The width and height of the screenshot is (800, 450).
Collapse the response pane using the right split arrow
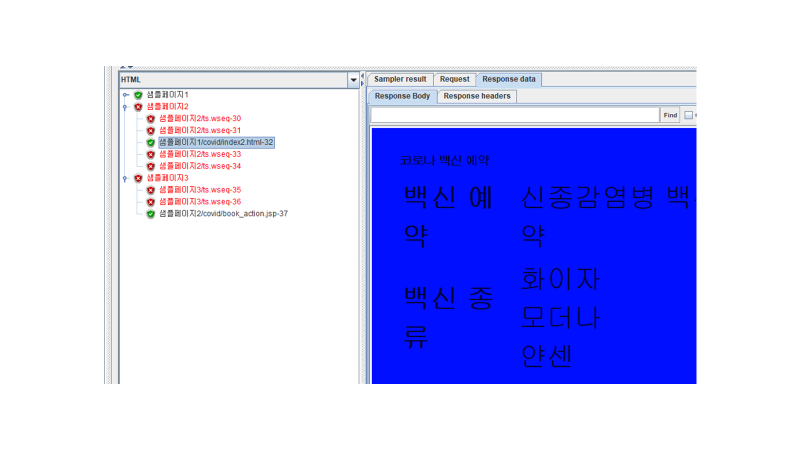tap(363, 83)
